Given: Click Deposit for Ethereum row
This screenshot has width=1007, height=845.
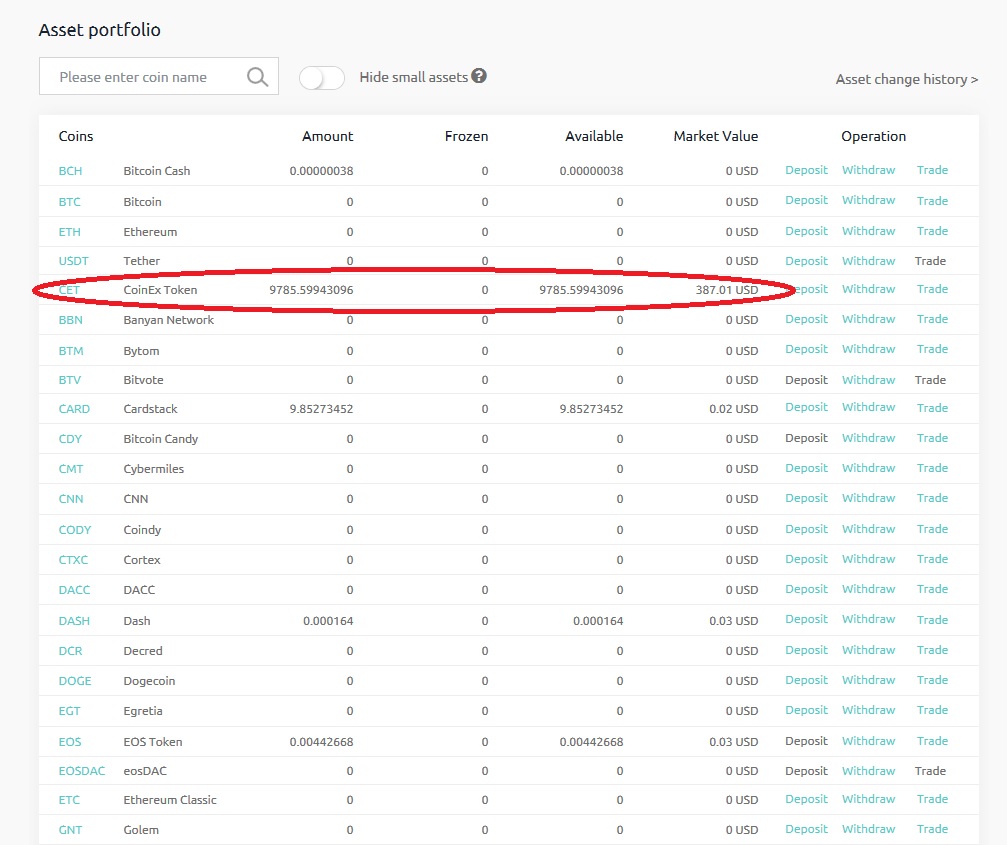Looking at the screenshot, I should pos(806,231).
